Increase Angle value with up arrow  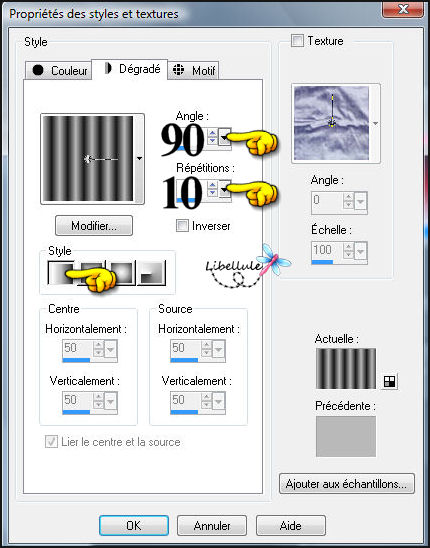coord(212,133)
